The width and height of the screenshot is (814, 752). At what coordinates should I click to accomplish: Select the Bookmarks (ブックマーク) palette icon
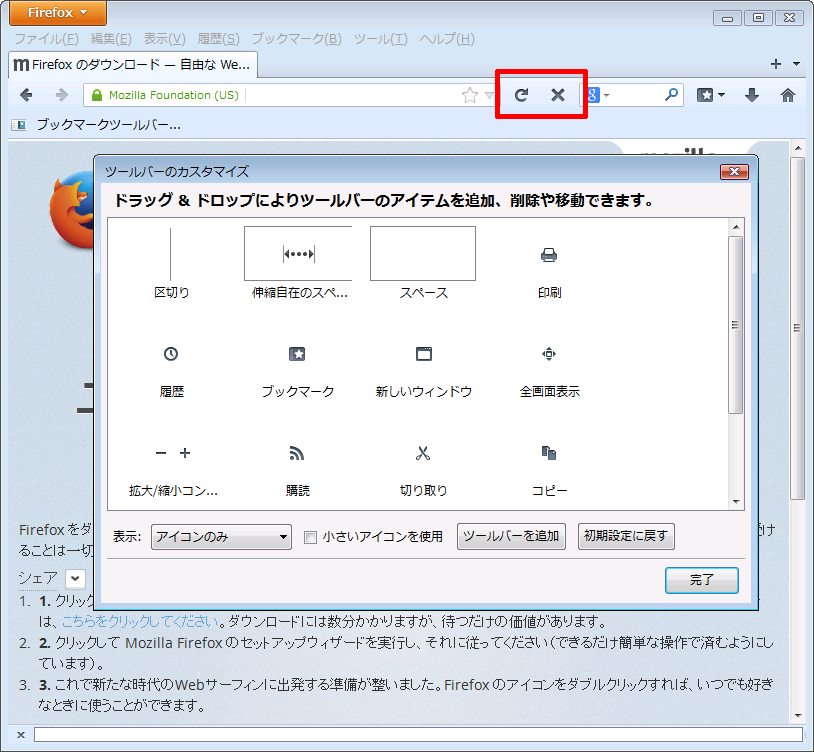[x=297, y=354]
